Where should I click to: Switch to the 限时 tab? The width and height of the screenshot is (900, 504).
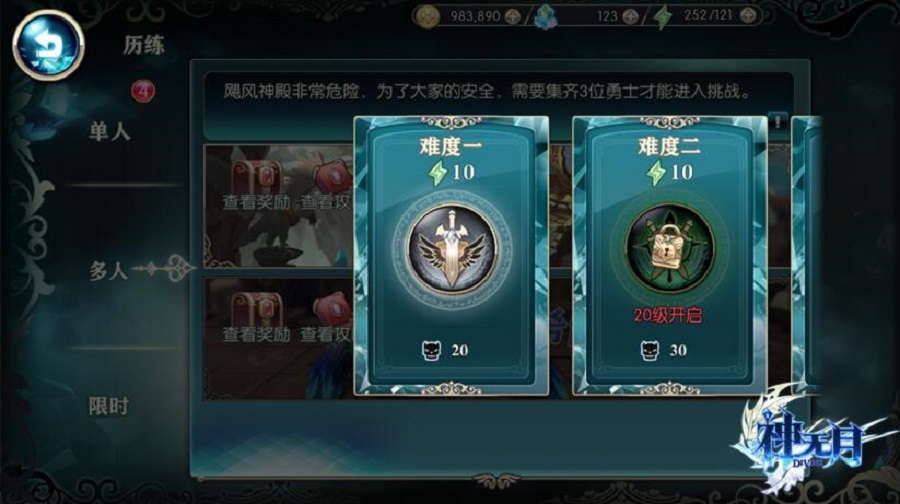tap(108, 406)
